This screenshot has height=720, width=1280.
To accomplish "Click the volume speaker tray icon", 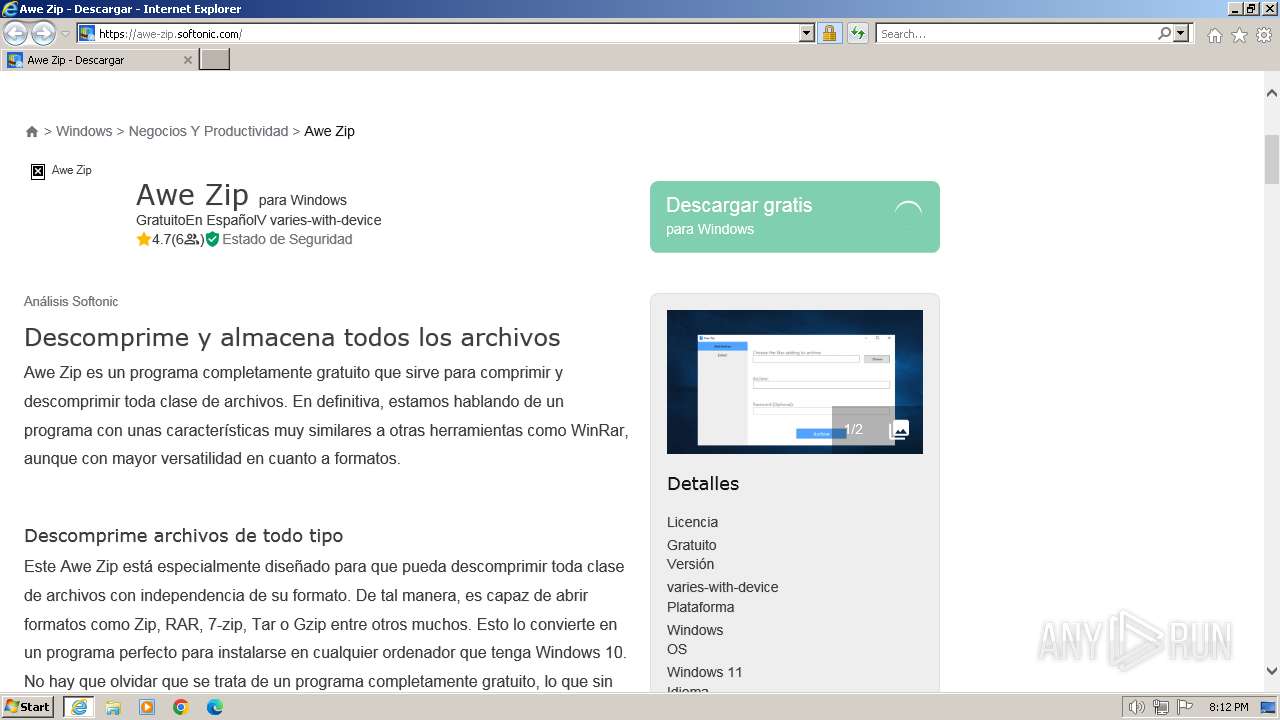I will (x=1137, y=707).
